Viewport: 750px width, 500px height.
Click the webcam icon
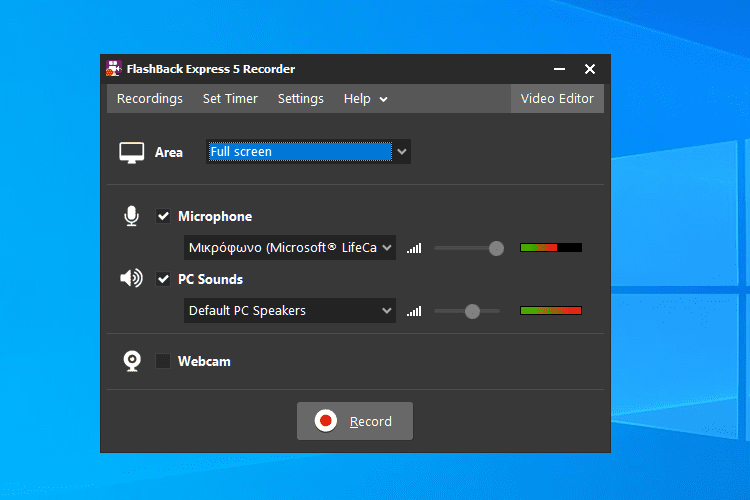point(132,361)
